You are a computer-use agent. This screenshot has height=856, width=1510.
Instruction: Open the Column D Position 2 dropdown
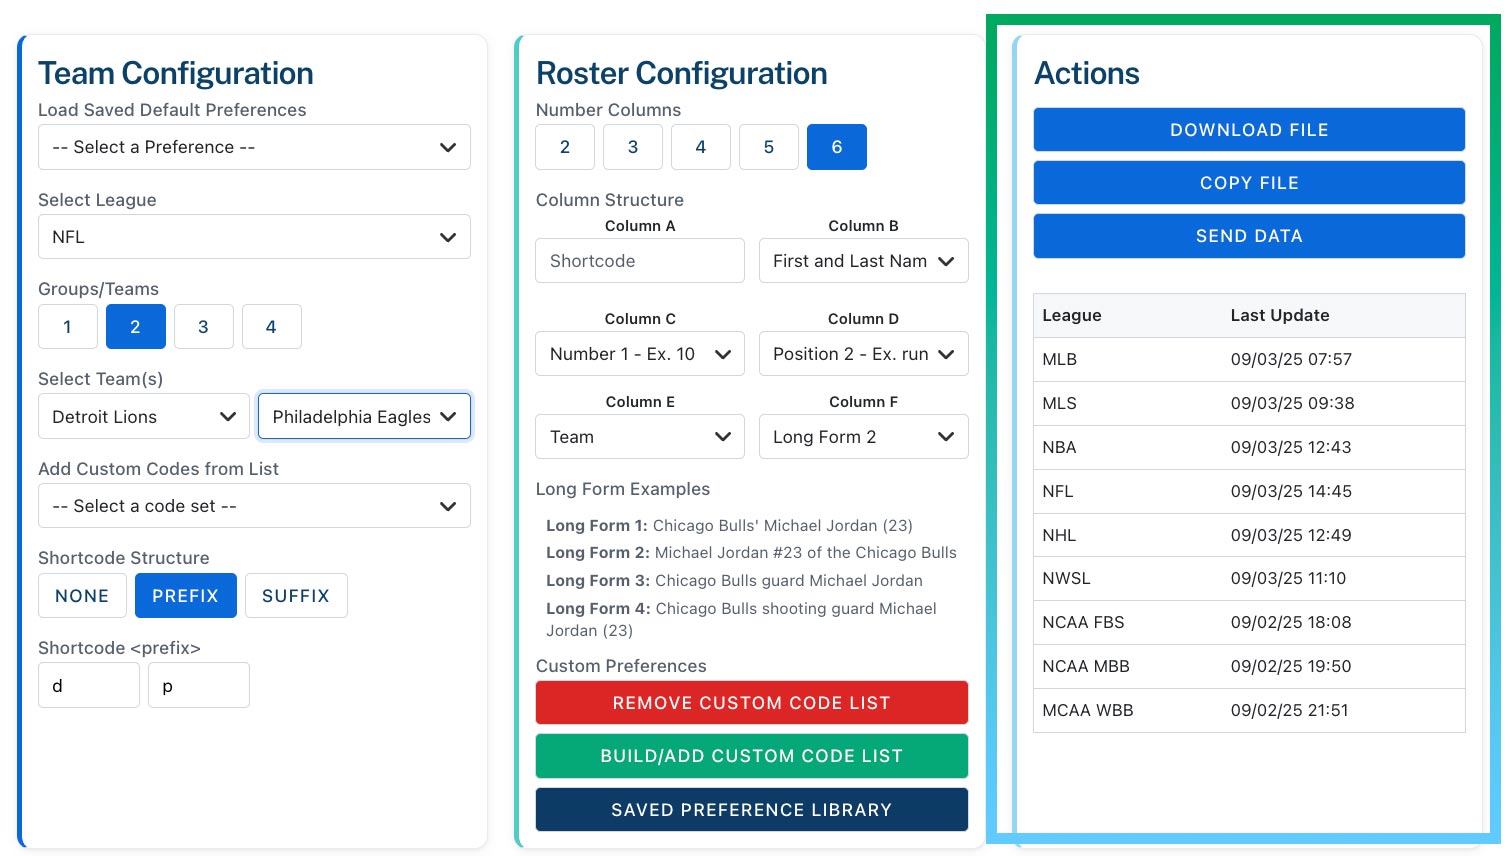(863, 353)
